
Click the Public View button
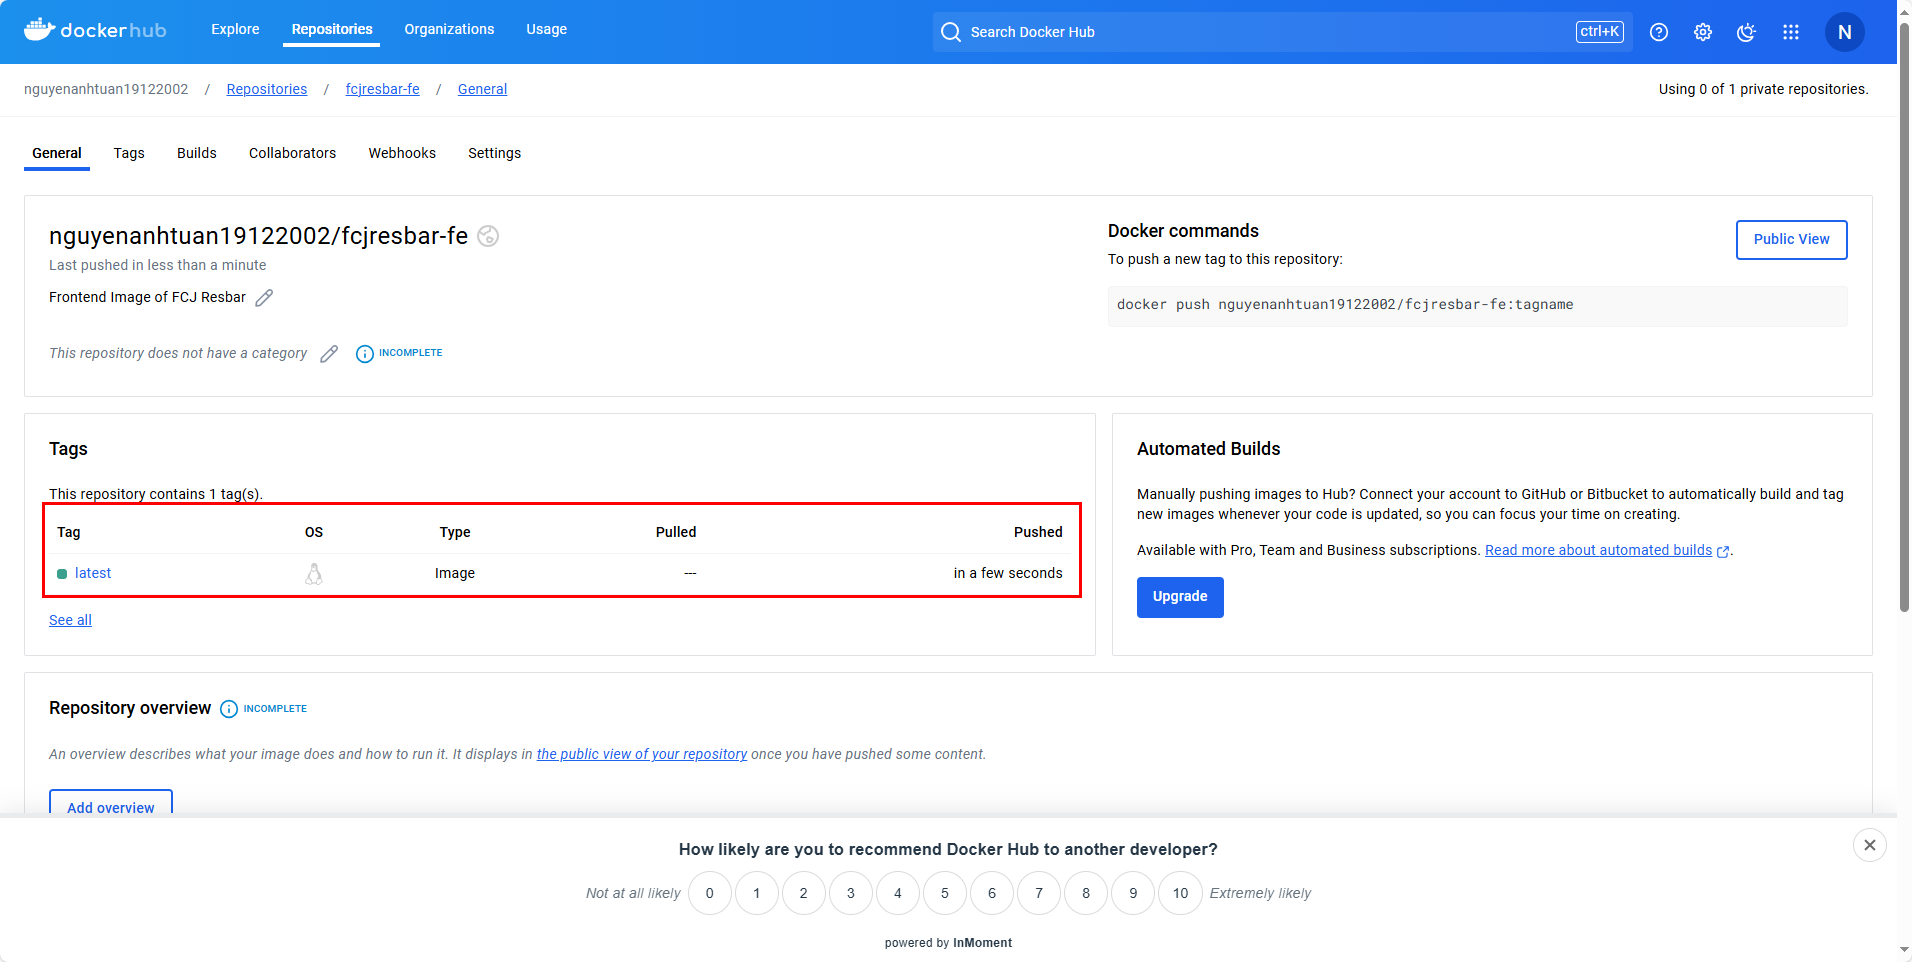[x=1791, y=240]
